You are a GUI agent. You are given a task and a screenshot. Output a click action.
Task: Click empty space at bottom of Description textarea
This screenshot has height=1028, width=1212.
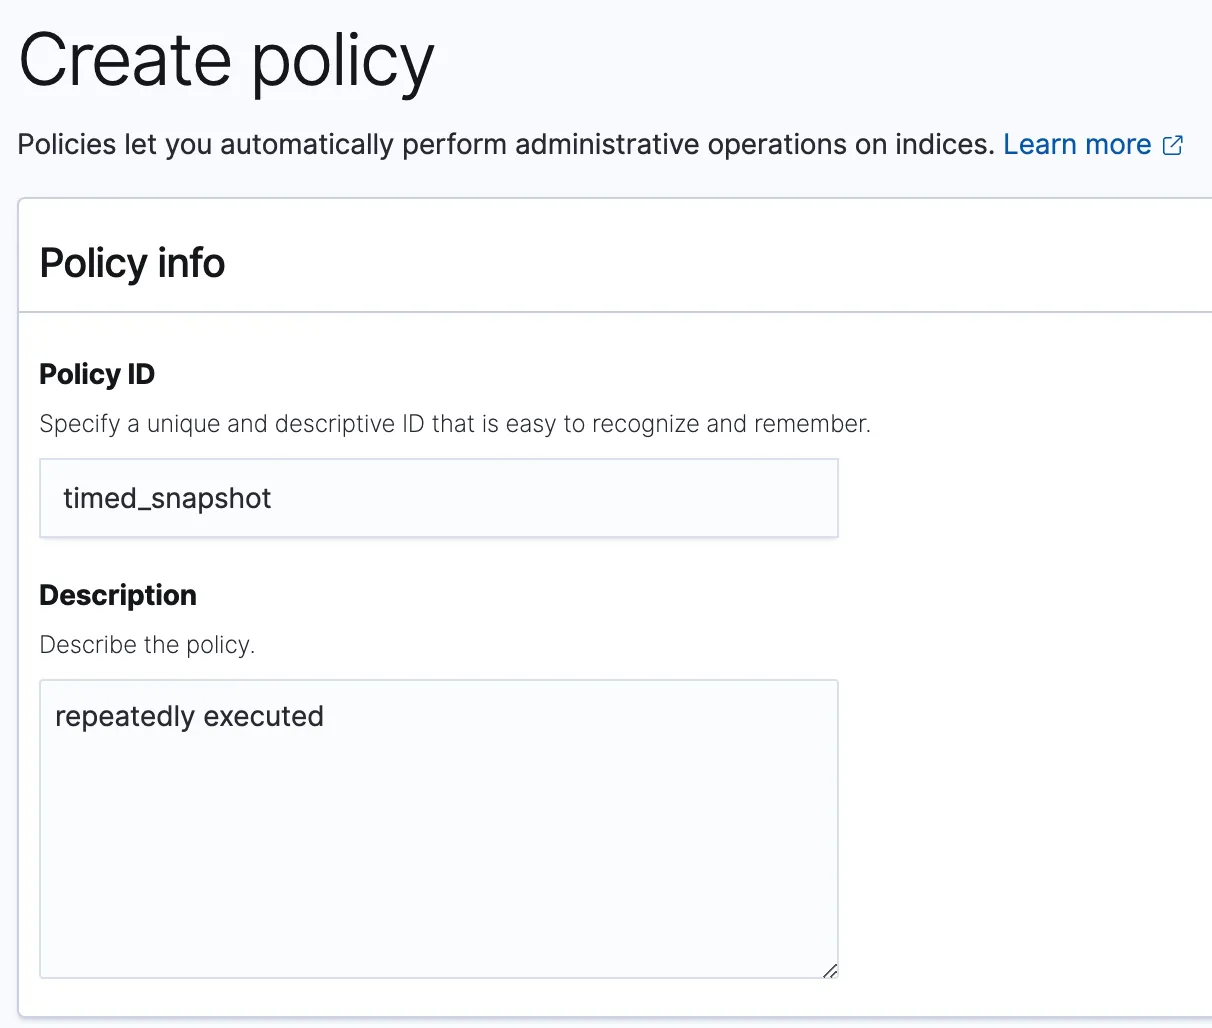[438, 920]
